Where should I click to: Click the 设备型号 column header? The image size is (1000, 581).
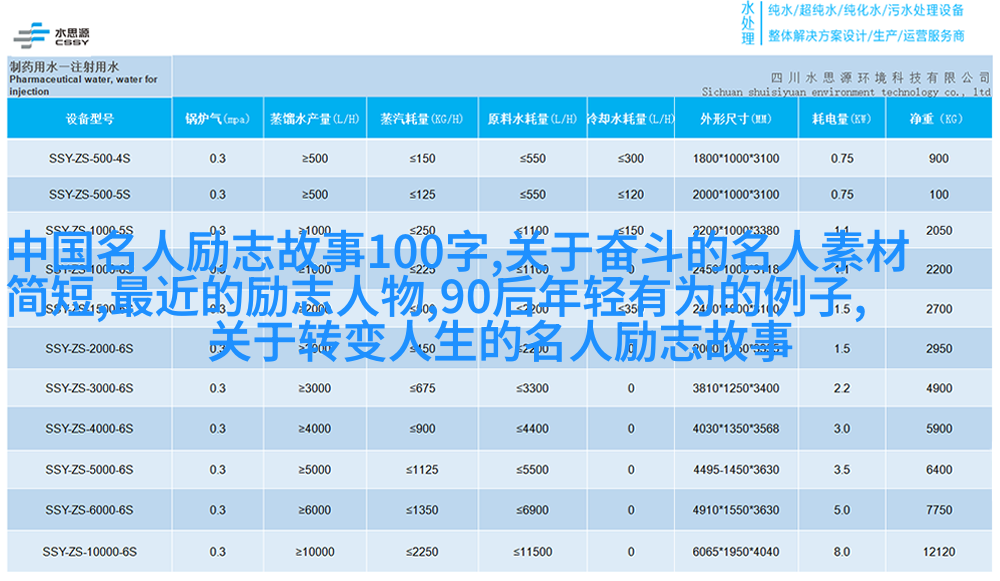(x=89, y=119)
